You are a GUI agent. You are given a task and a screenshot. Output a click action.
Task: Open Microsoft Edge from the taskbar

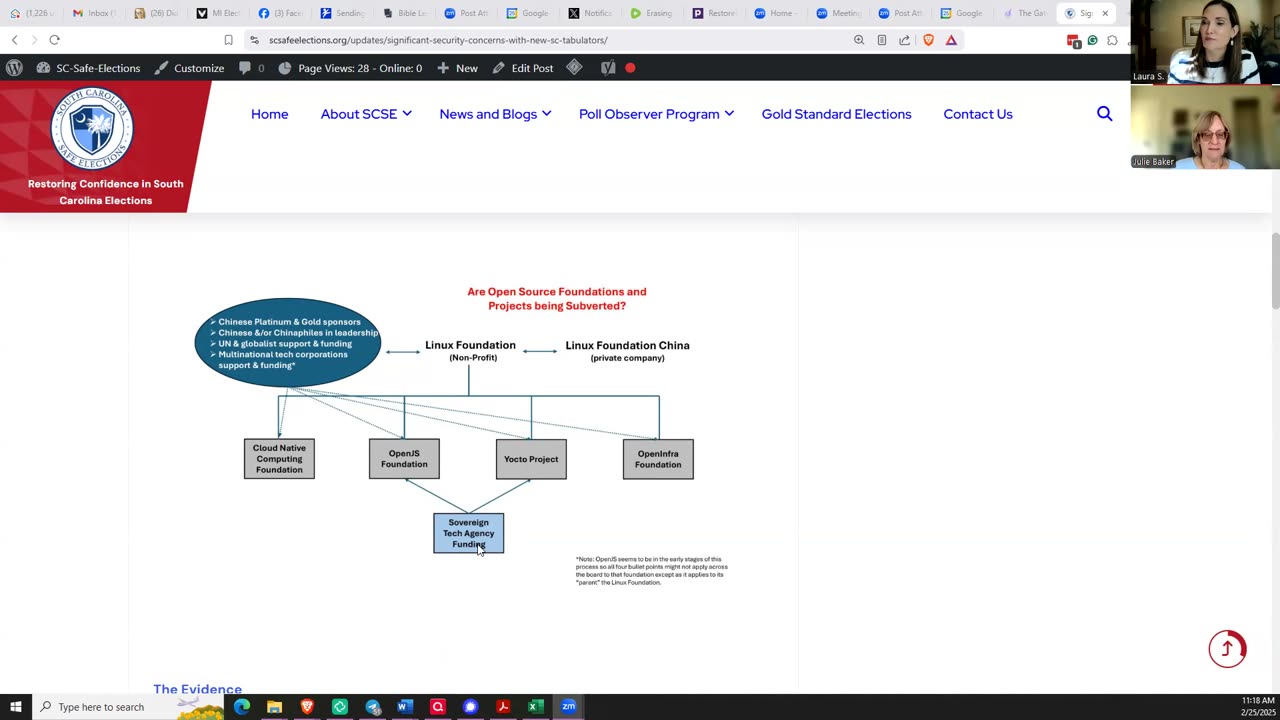(242, 707)
